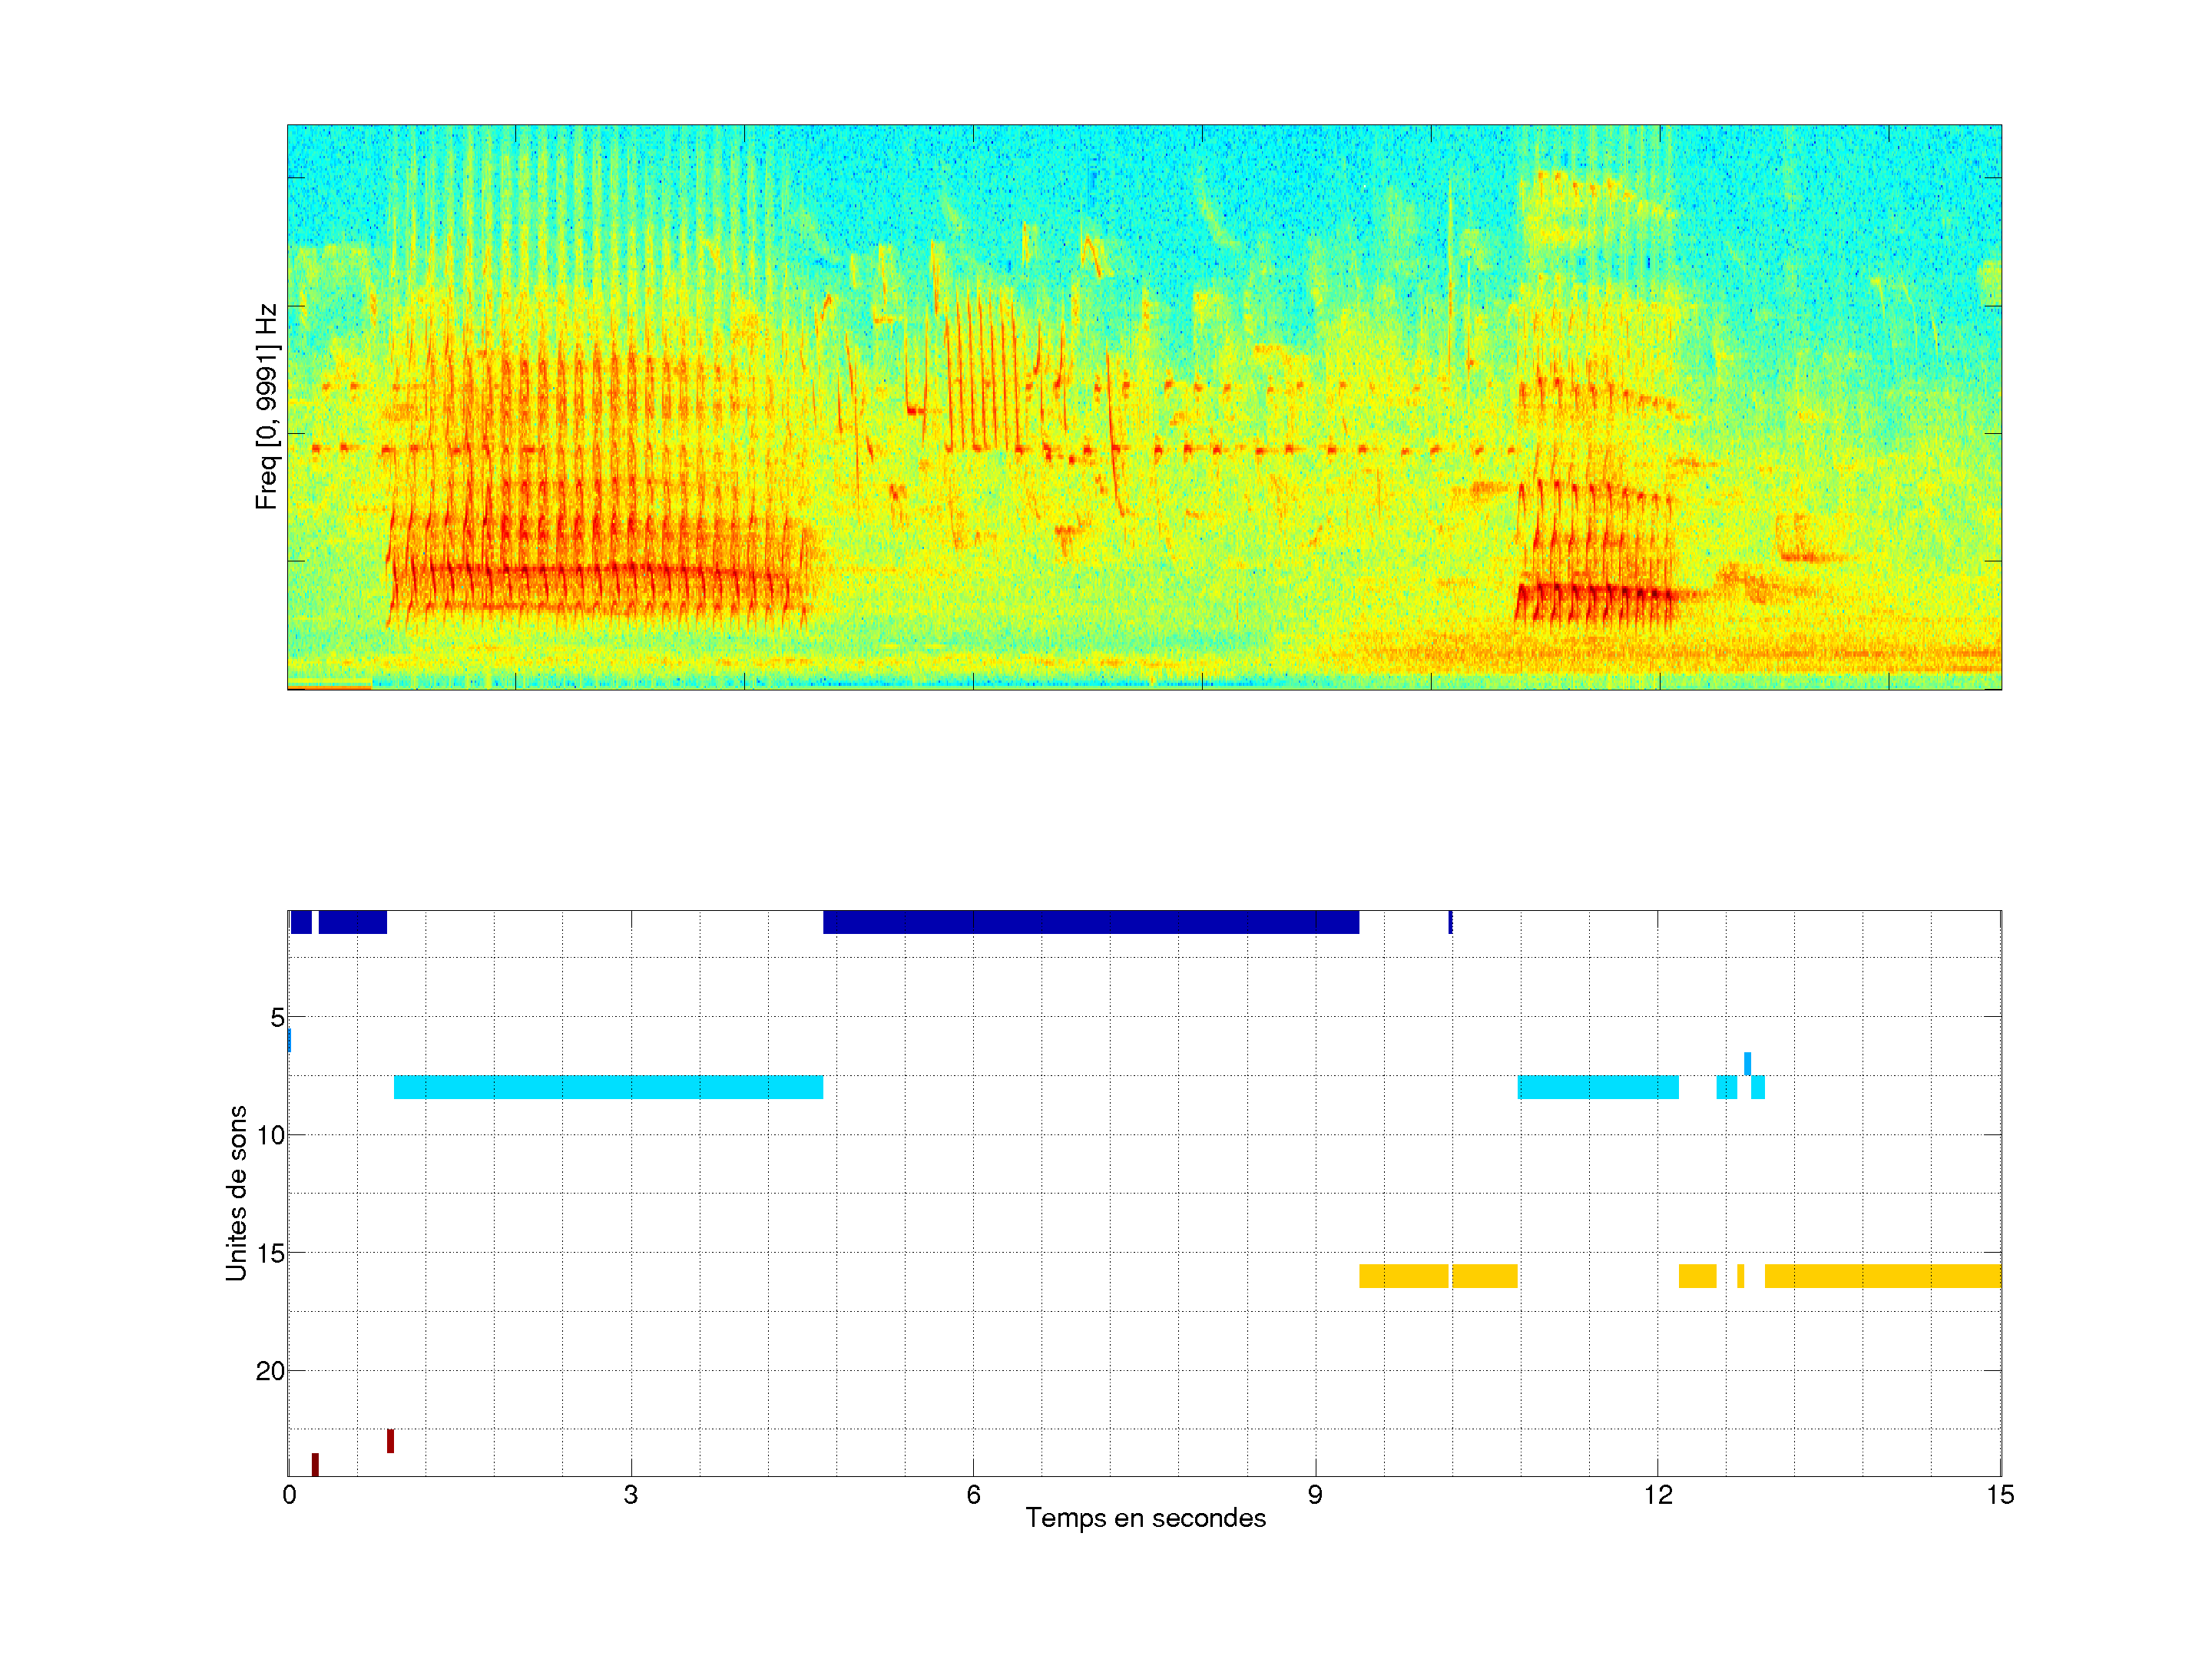Click the short yellow segment right after 12 seconds
2212x1659 pixels.
tap(1697, 1276)
